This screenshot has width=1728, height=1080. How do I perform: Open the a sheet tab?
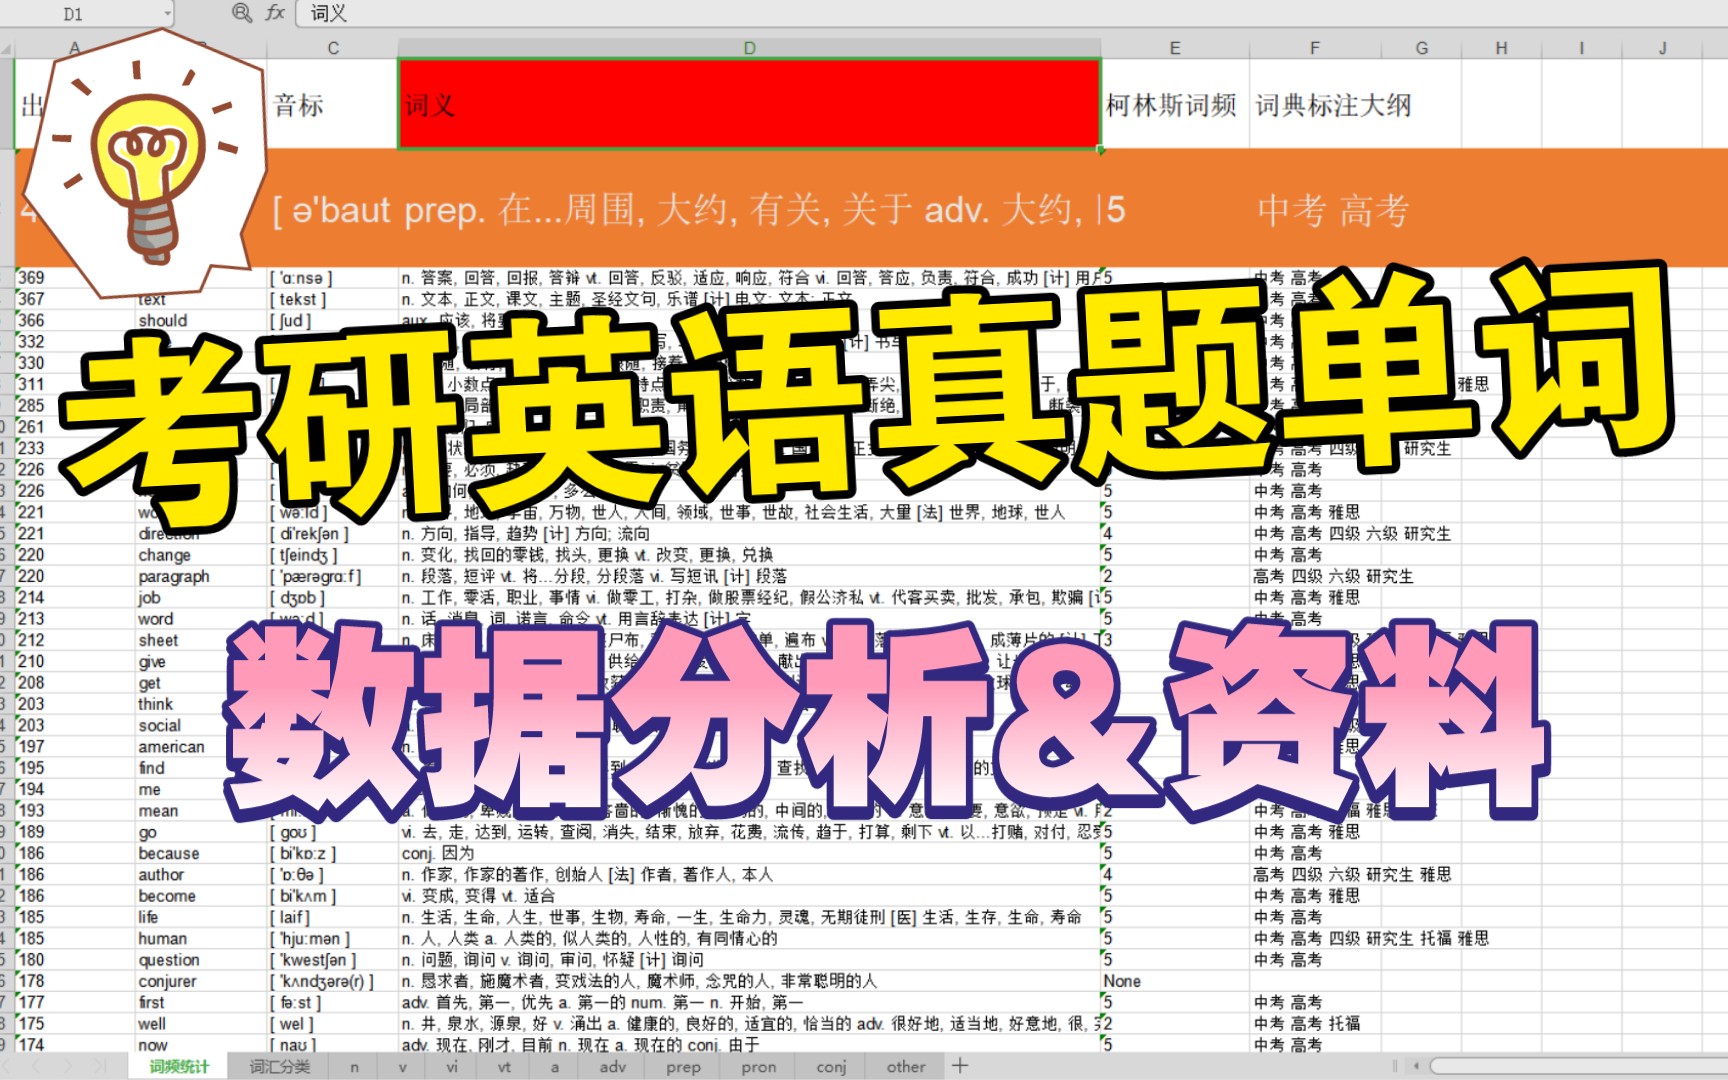555,1067
